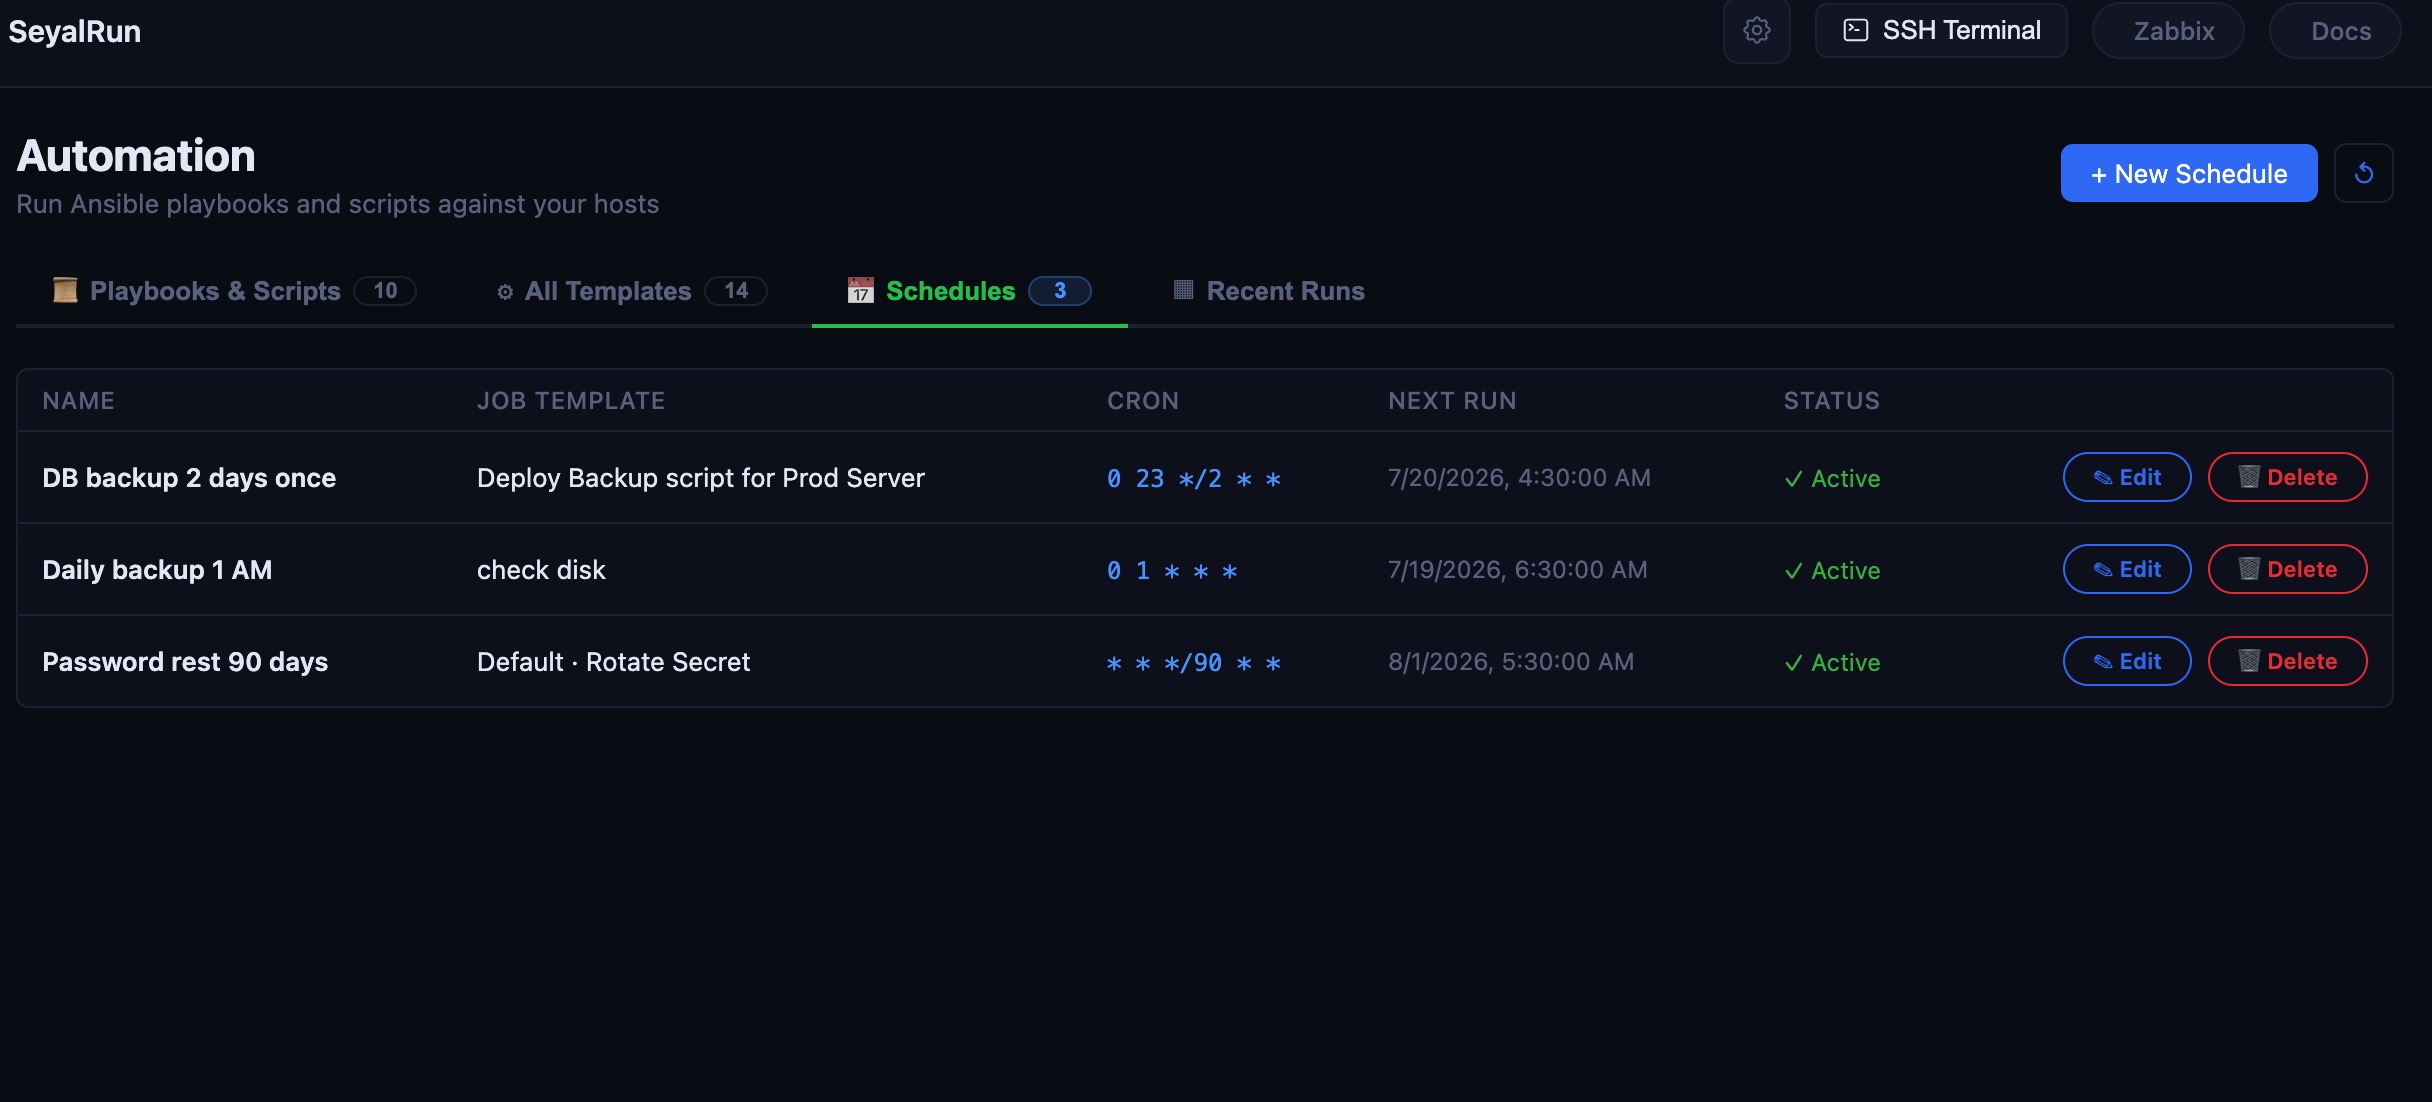Click the Automation page heading
The width and height of the screenshot is (2432, 1102).
[136, 156]
